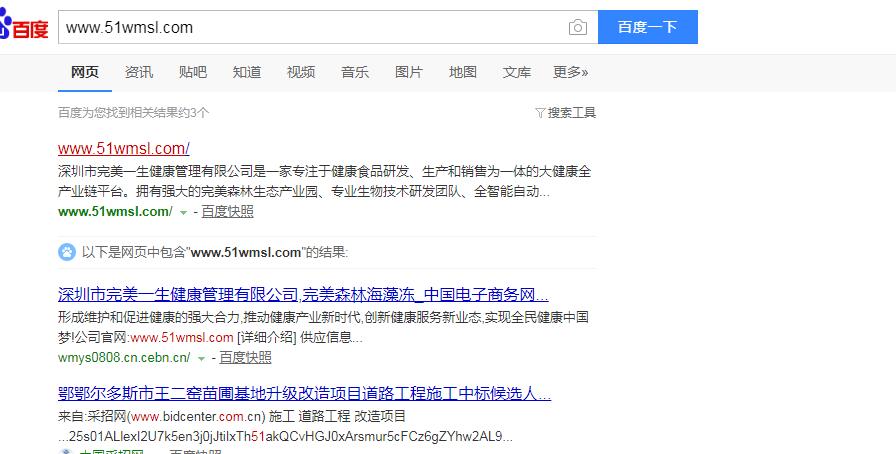Open 百度快照 for the wmys0808.cn.cebn.cn result

(245, 358)
